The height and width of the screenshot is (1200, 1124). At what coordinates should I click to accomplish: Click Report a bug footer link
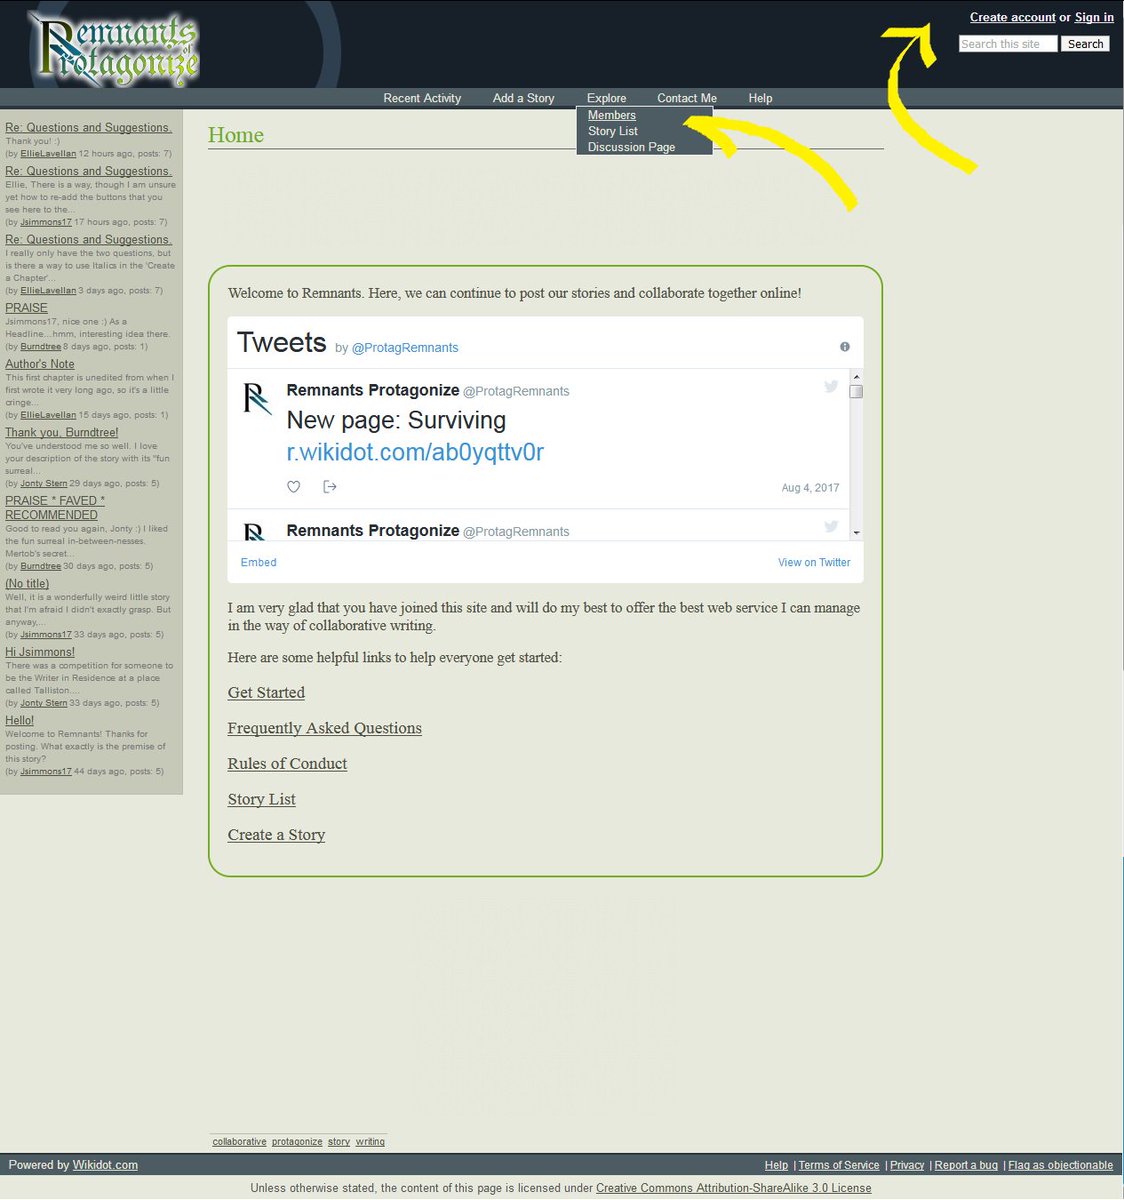(966, 1165)
